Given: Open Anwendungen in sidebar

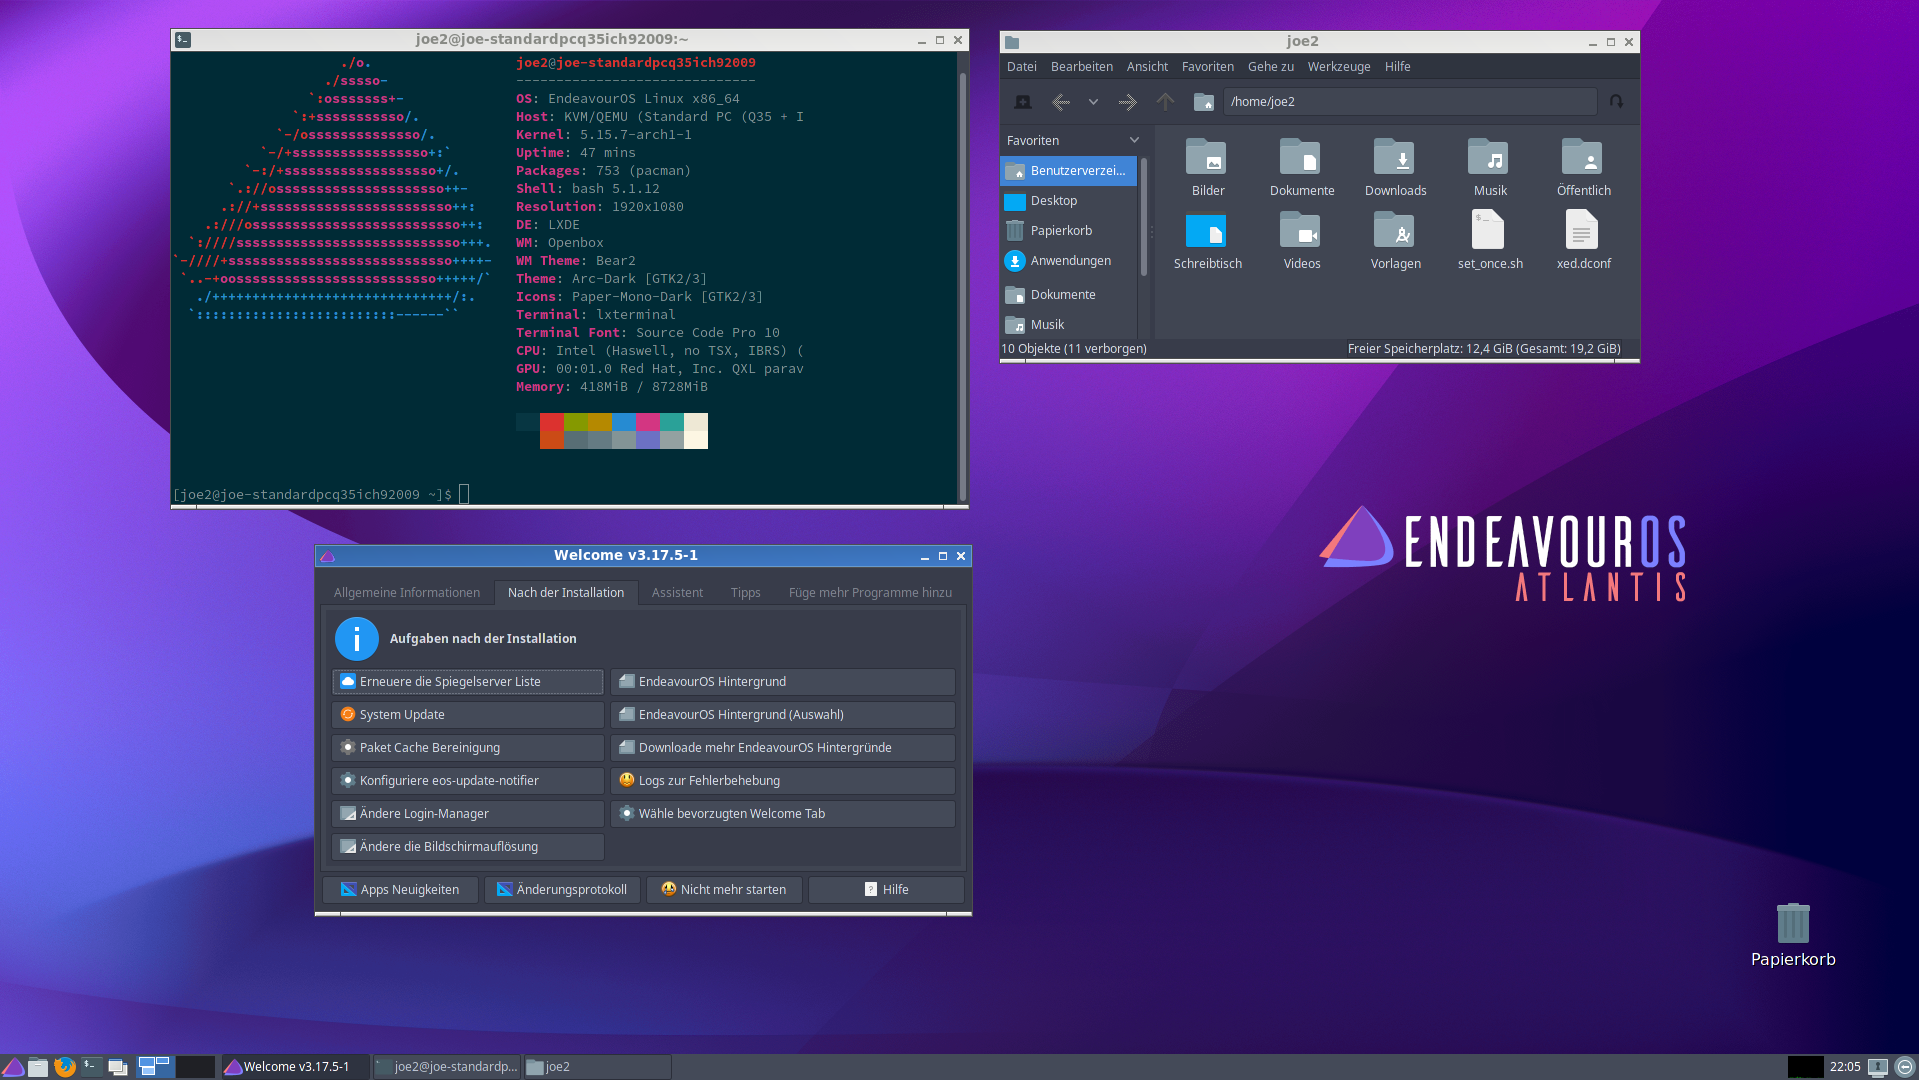Looking at the screenshot, I should pyautogui.click(x=1068, y=261).
